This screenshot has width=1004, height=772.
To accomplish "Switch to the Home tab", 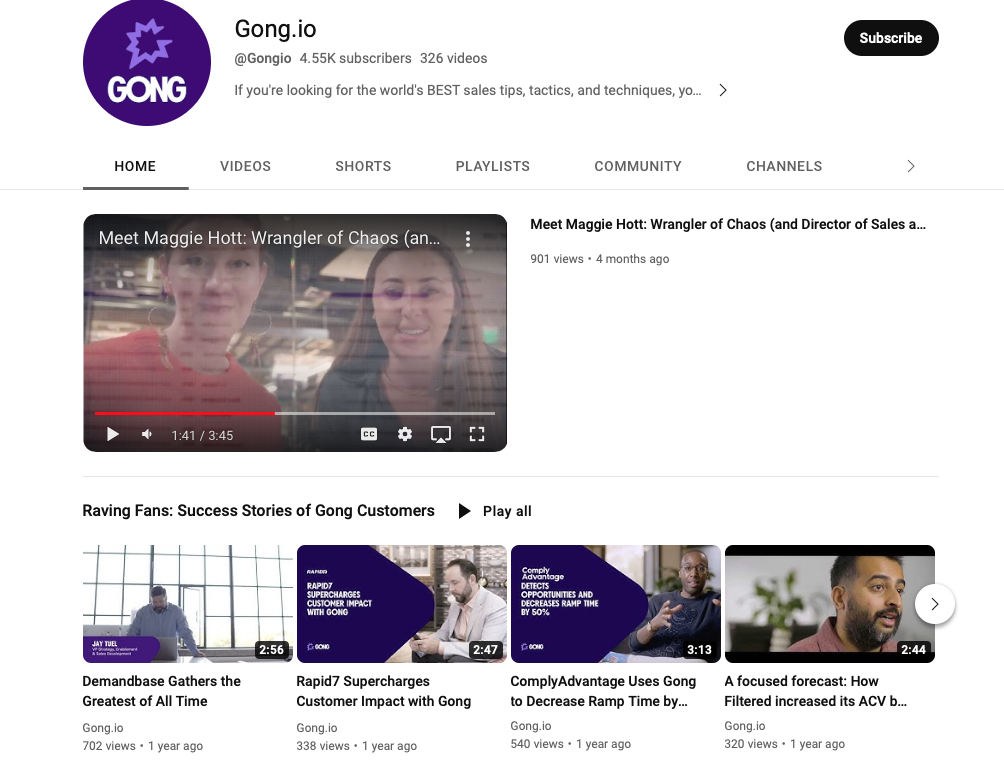I will [x=135, y=166].
